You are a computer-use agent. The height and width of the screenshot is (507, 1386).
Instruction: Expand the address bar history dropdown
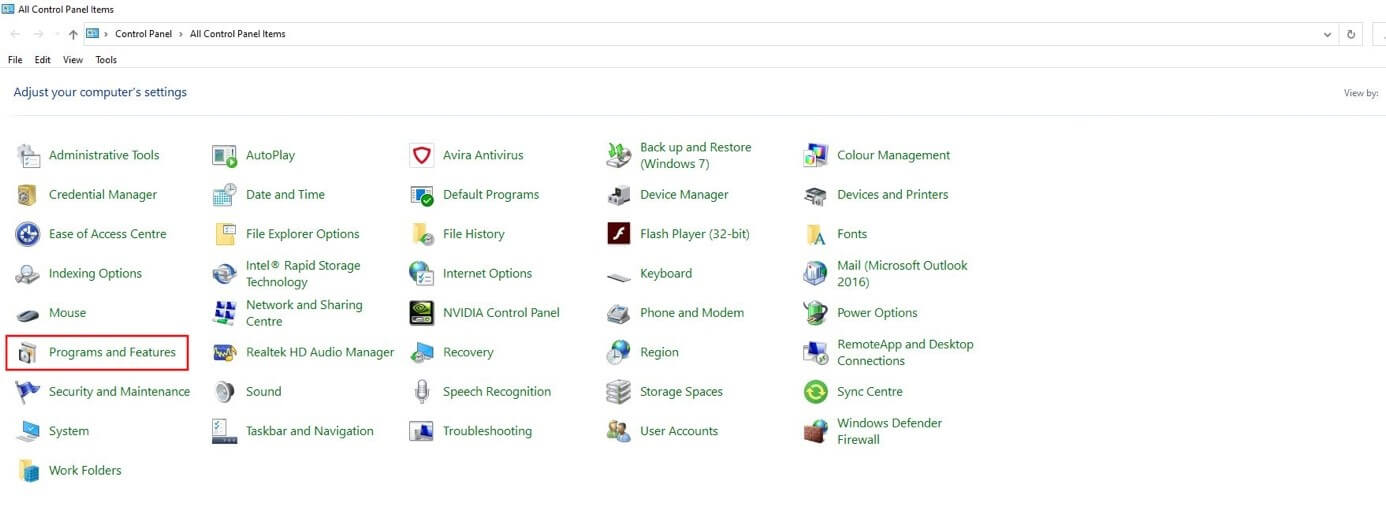click(x=1327, y=34)
